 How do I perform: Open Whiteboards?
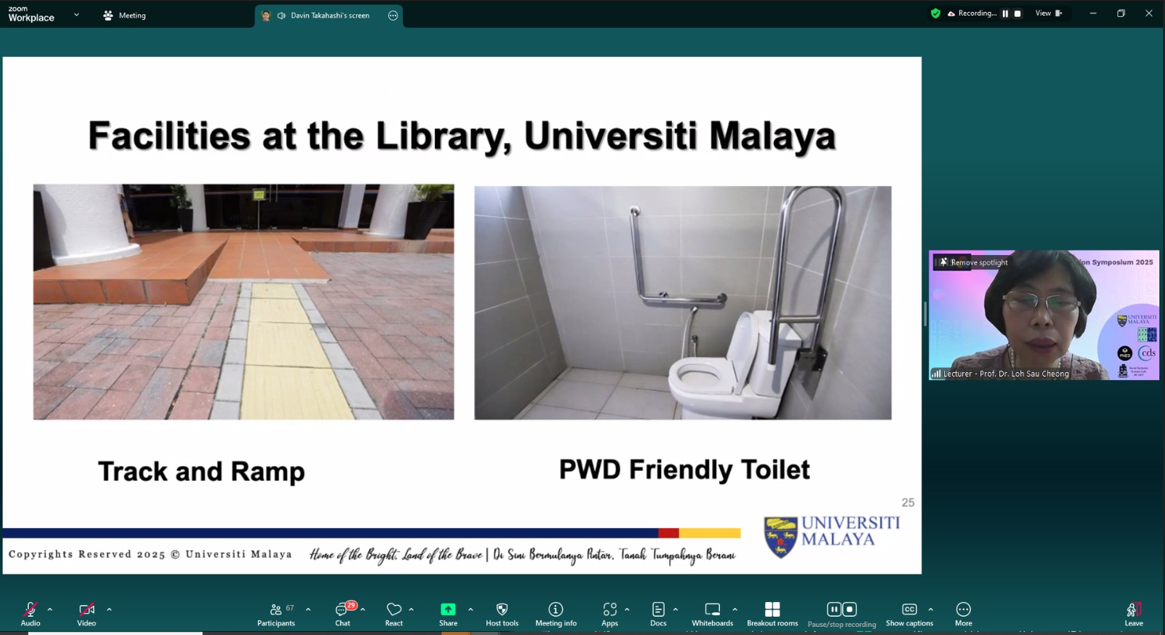pos(712,610)
